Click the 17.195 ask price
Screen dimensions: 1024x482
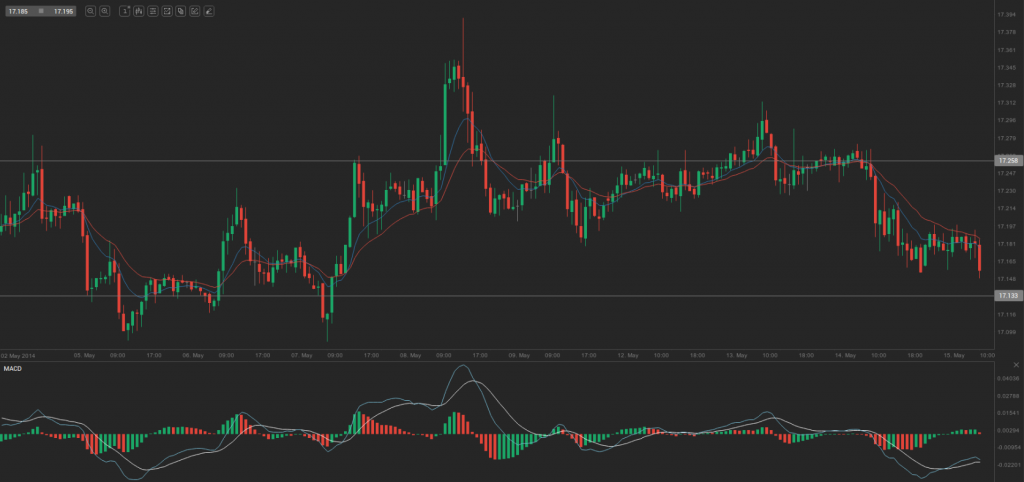pos(63,11)
